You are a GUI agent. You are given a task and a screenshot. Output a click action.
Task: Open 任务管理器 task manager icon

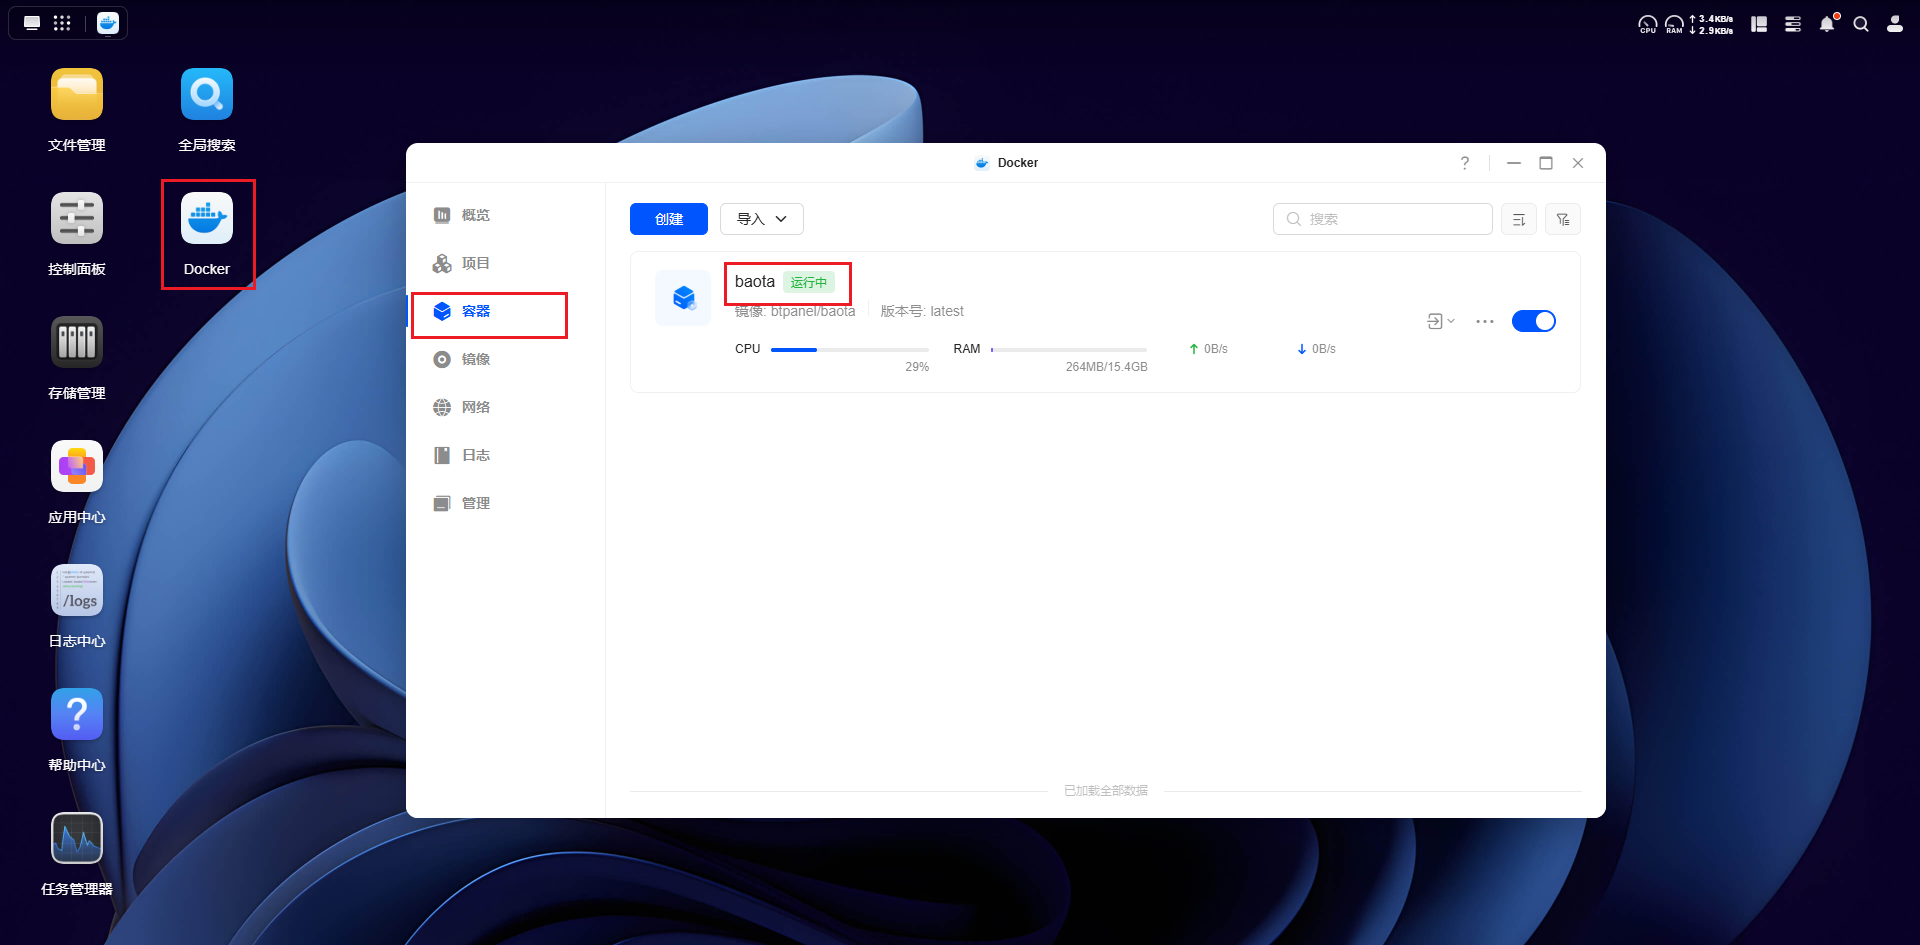pyautogui.click(x=77, y=839)
